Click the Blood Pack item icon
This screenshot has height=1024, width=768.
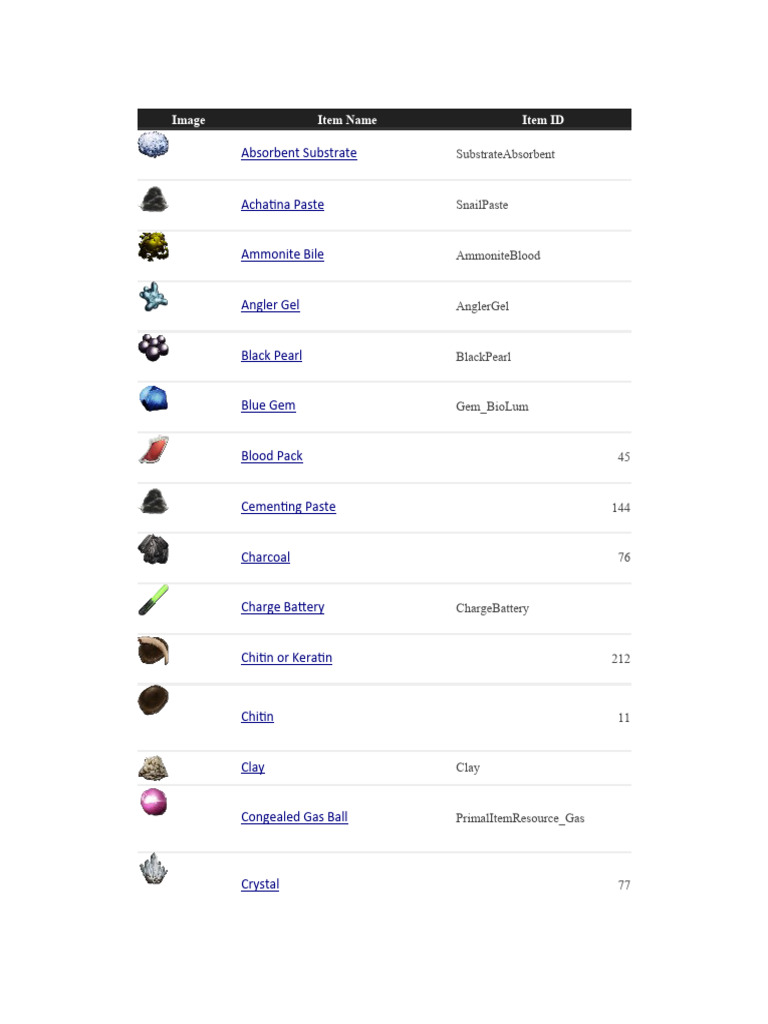click(153, 449)
